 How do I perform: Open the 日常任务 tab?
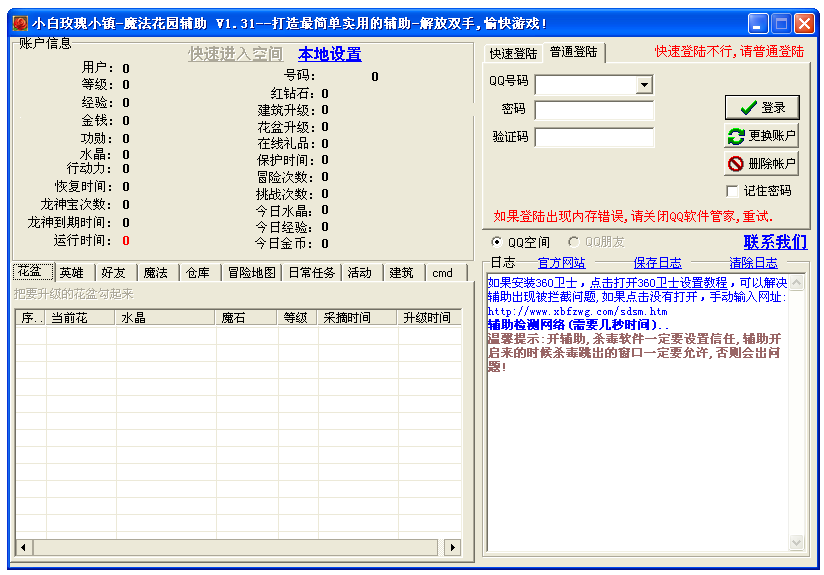click(x=312, y=273)
